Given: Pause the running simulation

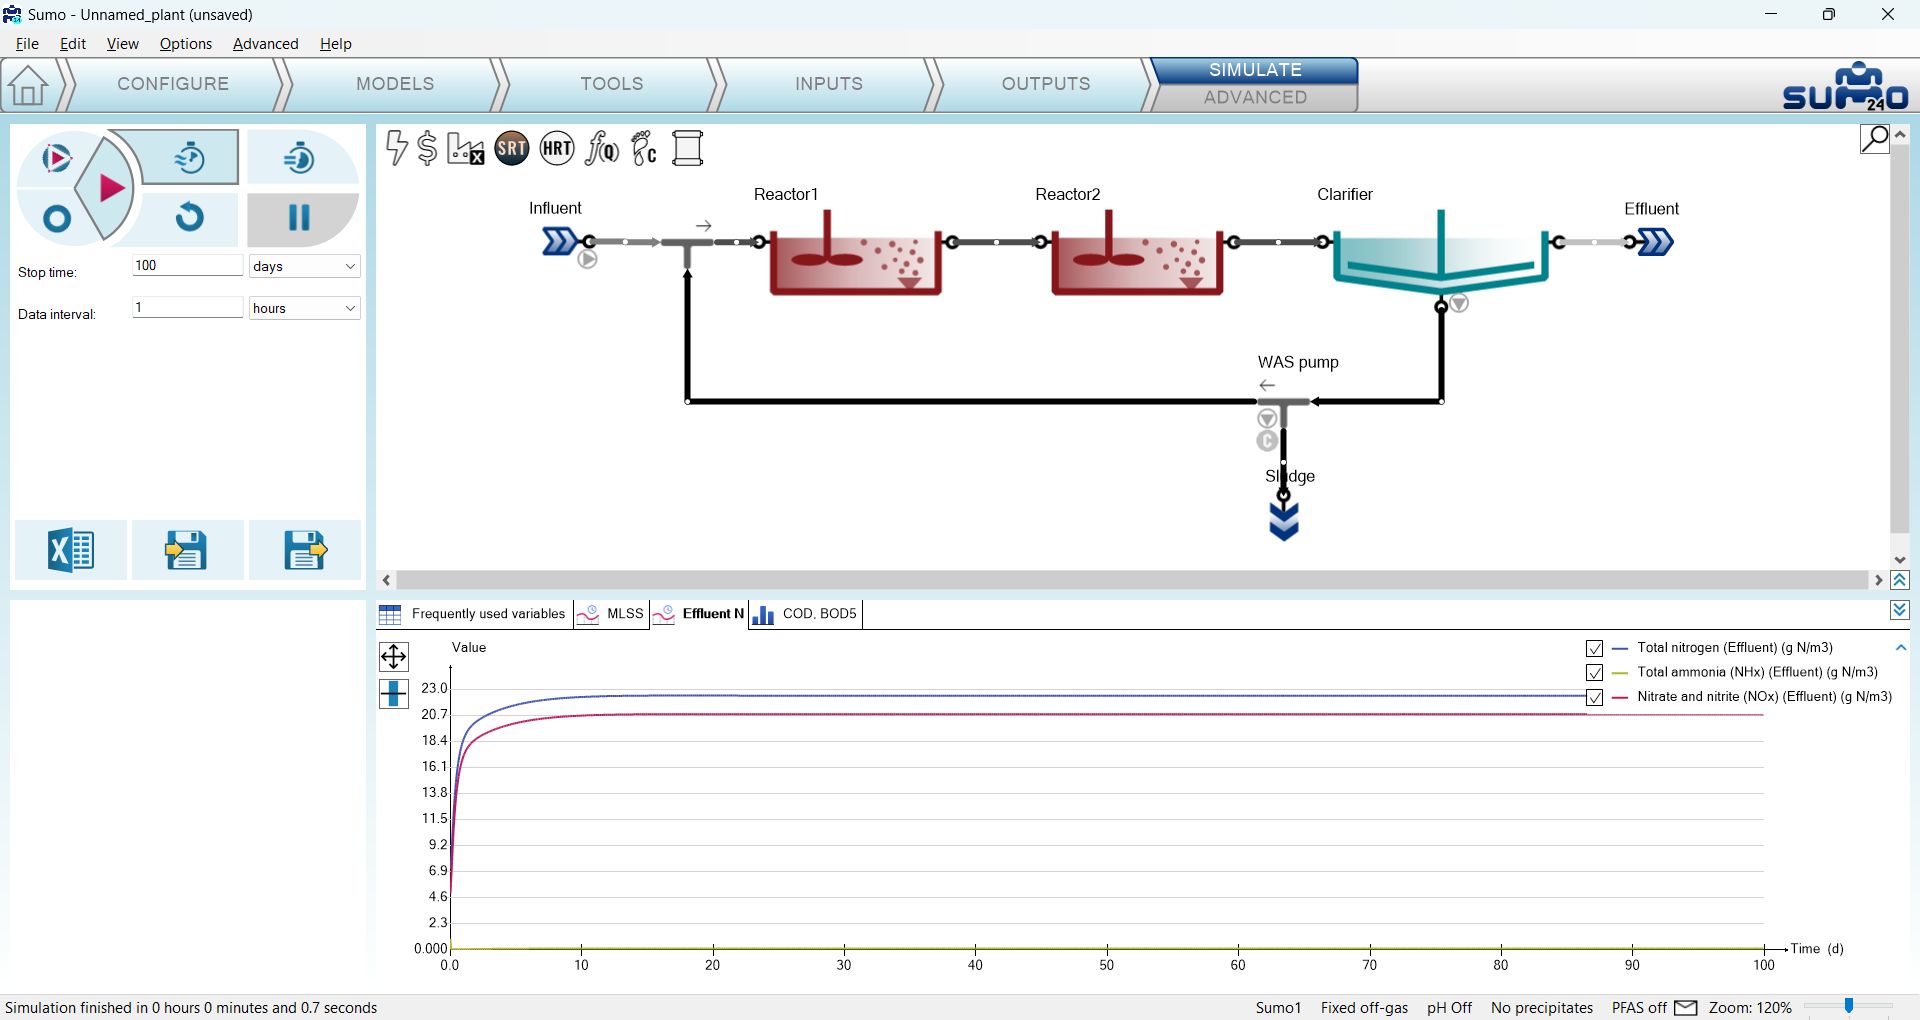Looking at the screenshot, I should pos(299,217).
